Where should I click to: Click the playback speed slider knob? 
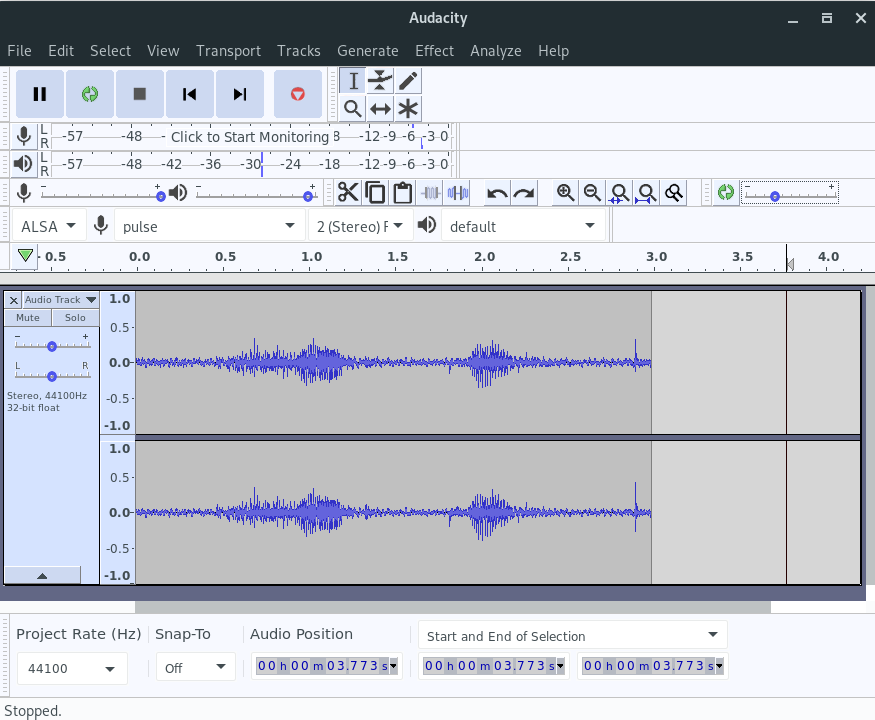[775, 196]
